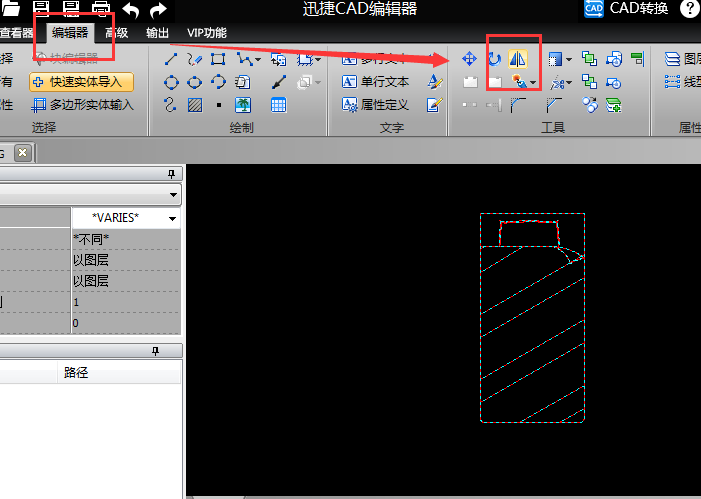This screenshot has height=499, width=701.
Task: Switch to the 高级 ribbon tab
Action: click(x=117, y=33)
